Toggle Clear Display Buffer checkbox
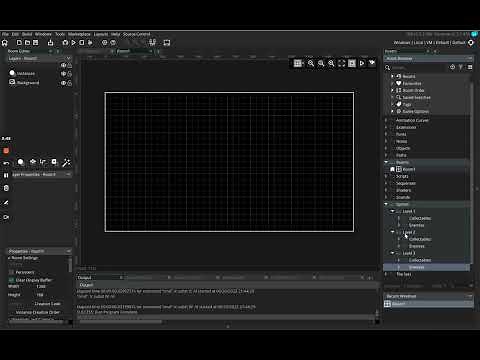The width and height of the screenshot is (480, 360). [x=11, y=280]
